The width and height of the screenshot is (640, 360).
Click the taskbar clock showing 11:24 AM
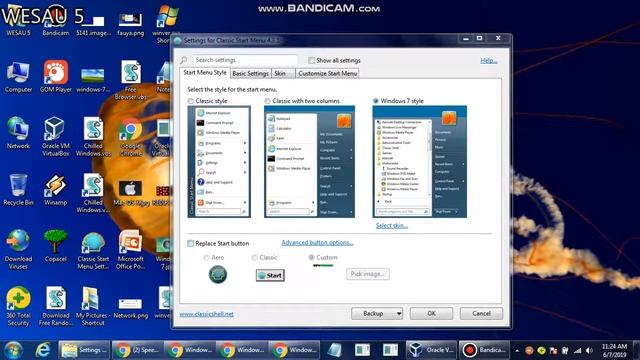point(614,350)
